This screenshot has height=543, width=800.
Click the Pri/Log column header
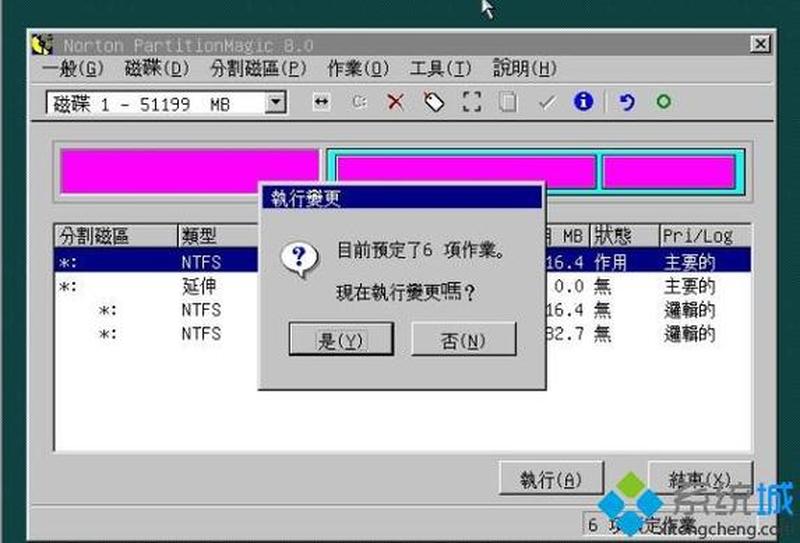click(705, 236)
